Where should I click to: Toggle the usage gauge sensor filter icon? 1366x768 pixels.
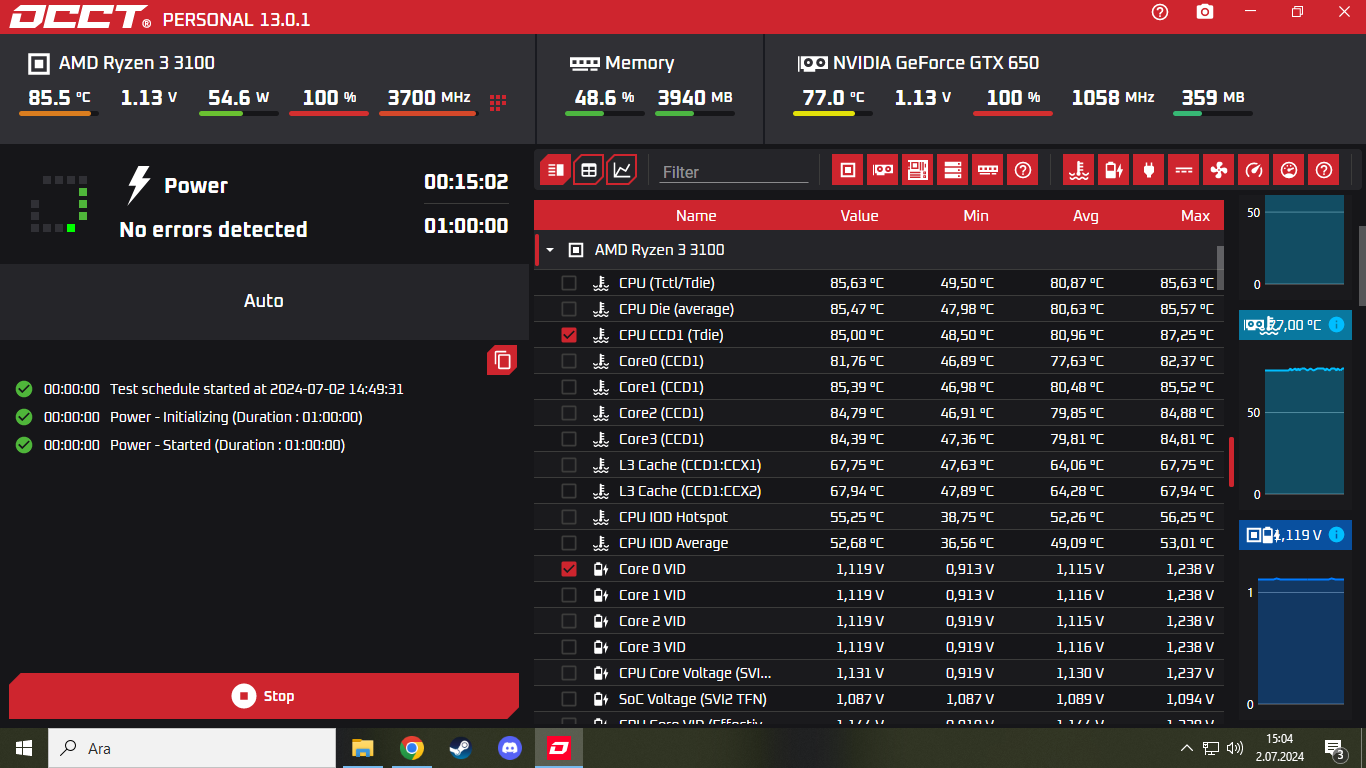tap(1289, 170)
